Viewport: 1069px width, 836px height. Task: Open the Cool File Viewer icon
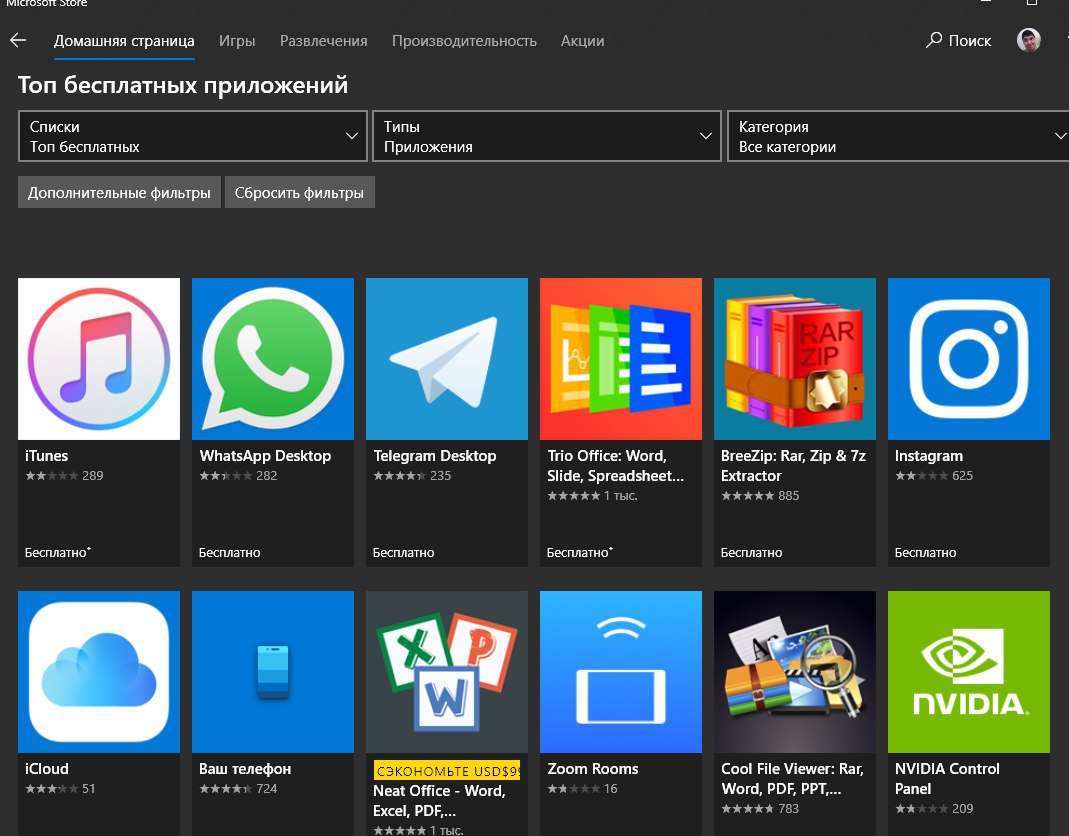[x=794, y=672]
